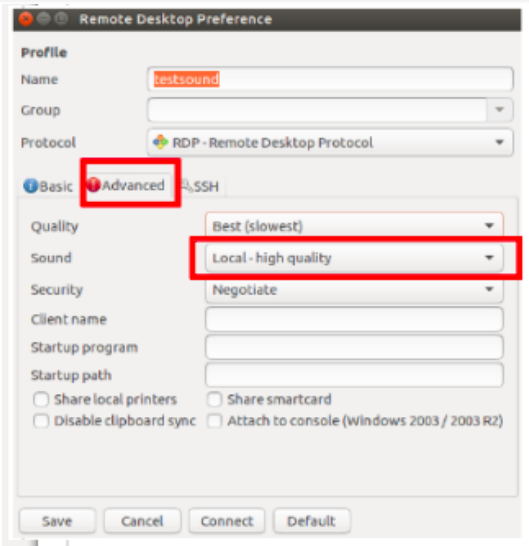529x546 pixels.
Task: Click the Client name input field
Action: [x=354, y=319]
